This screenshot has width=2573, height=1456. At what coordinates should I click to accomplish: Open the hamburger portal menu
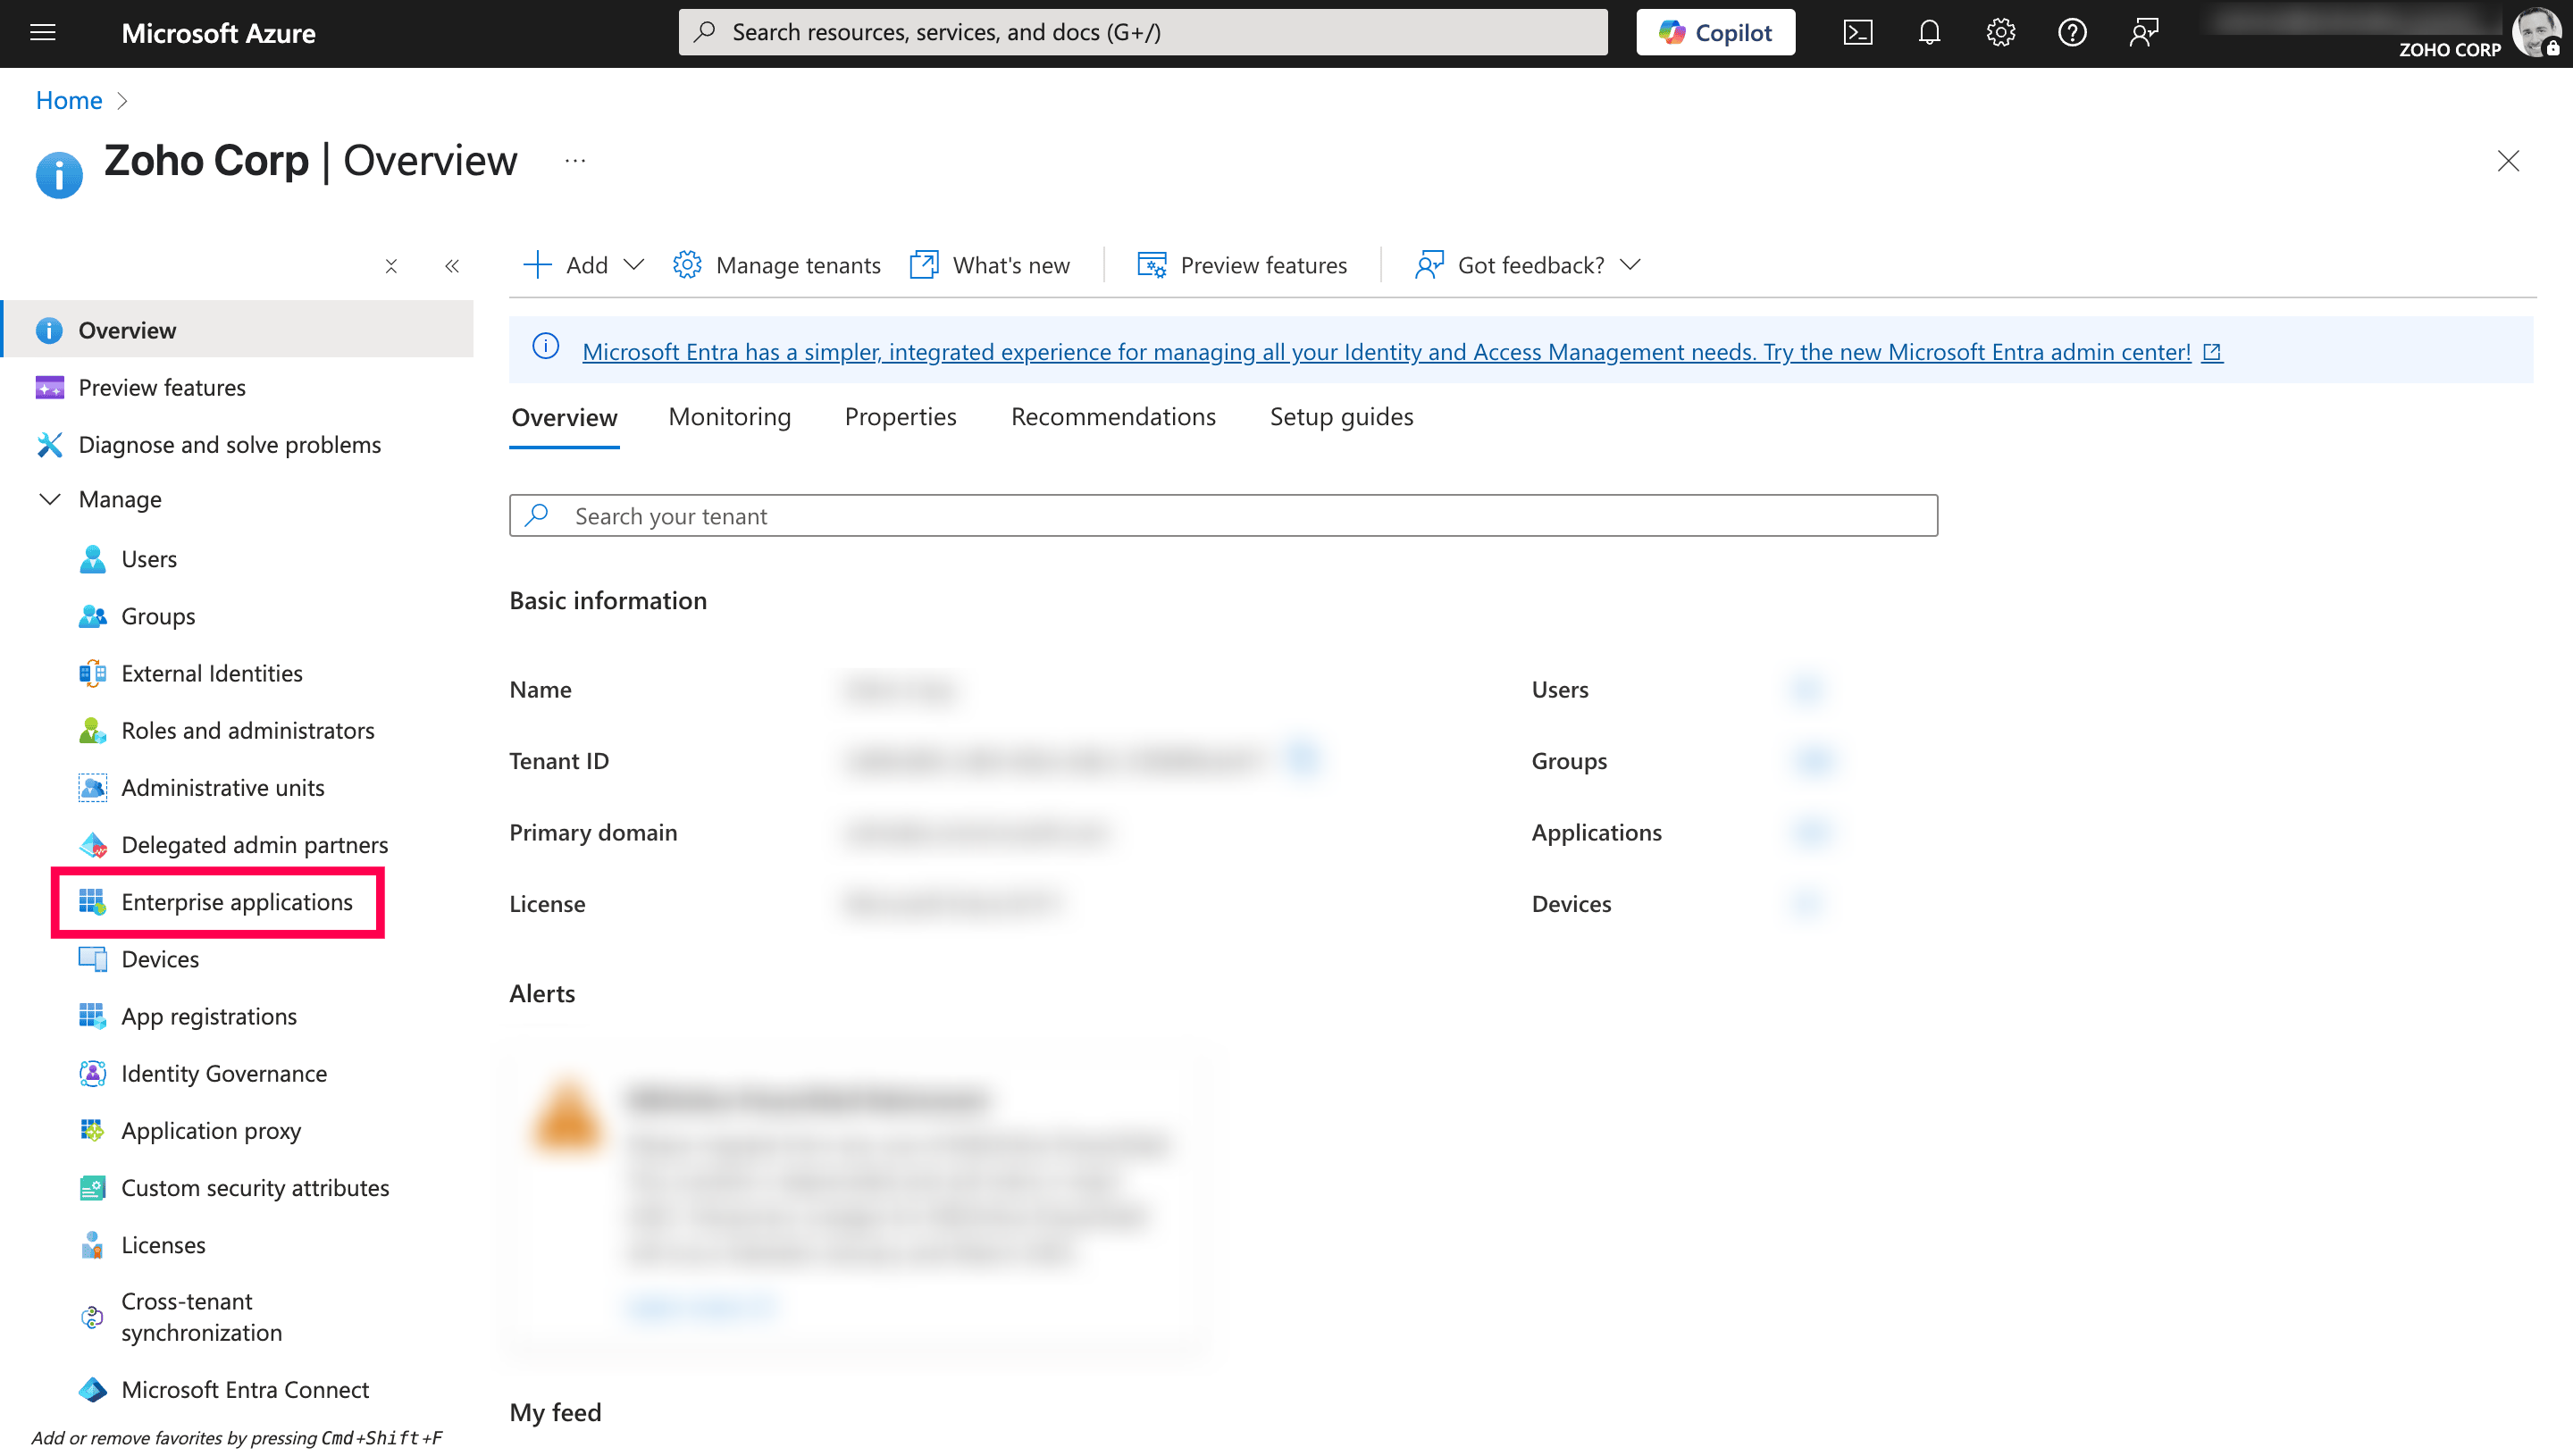[43, 32]
